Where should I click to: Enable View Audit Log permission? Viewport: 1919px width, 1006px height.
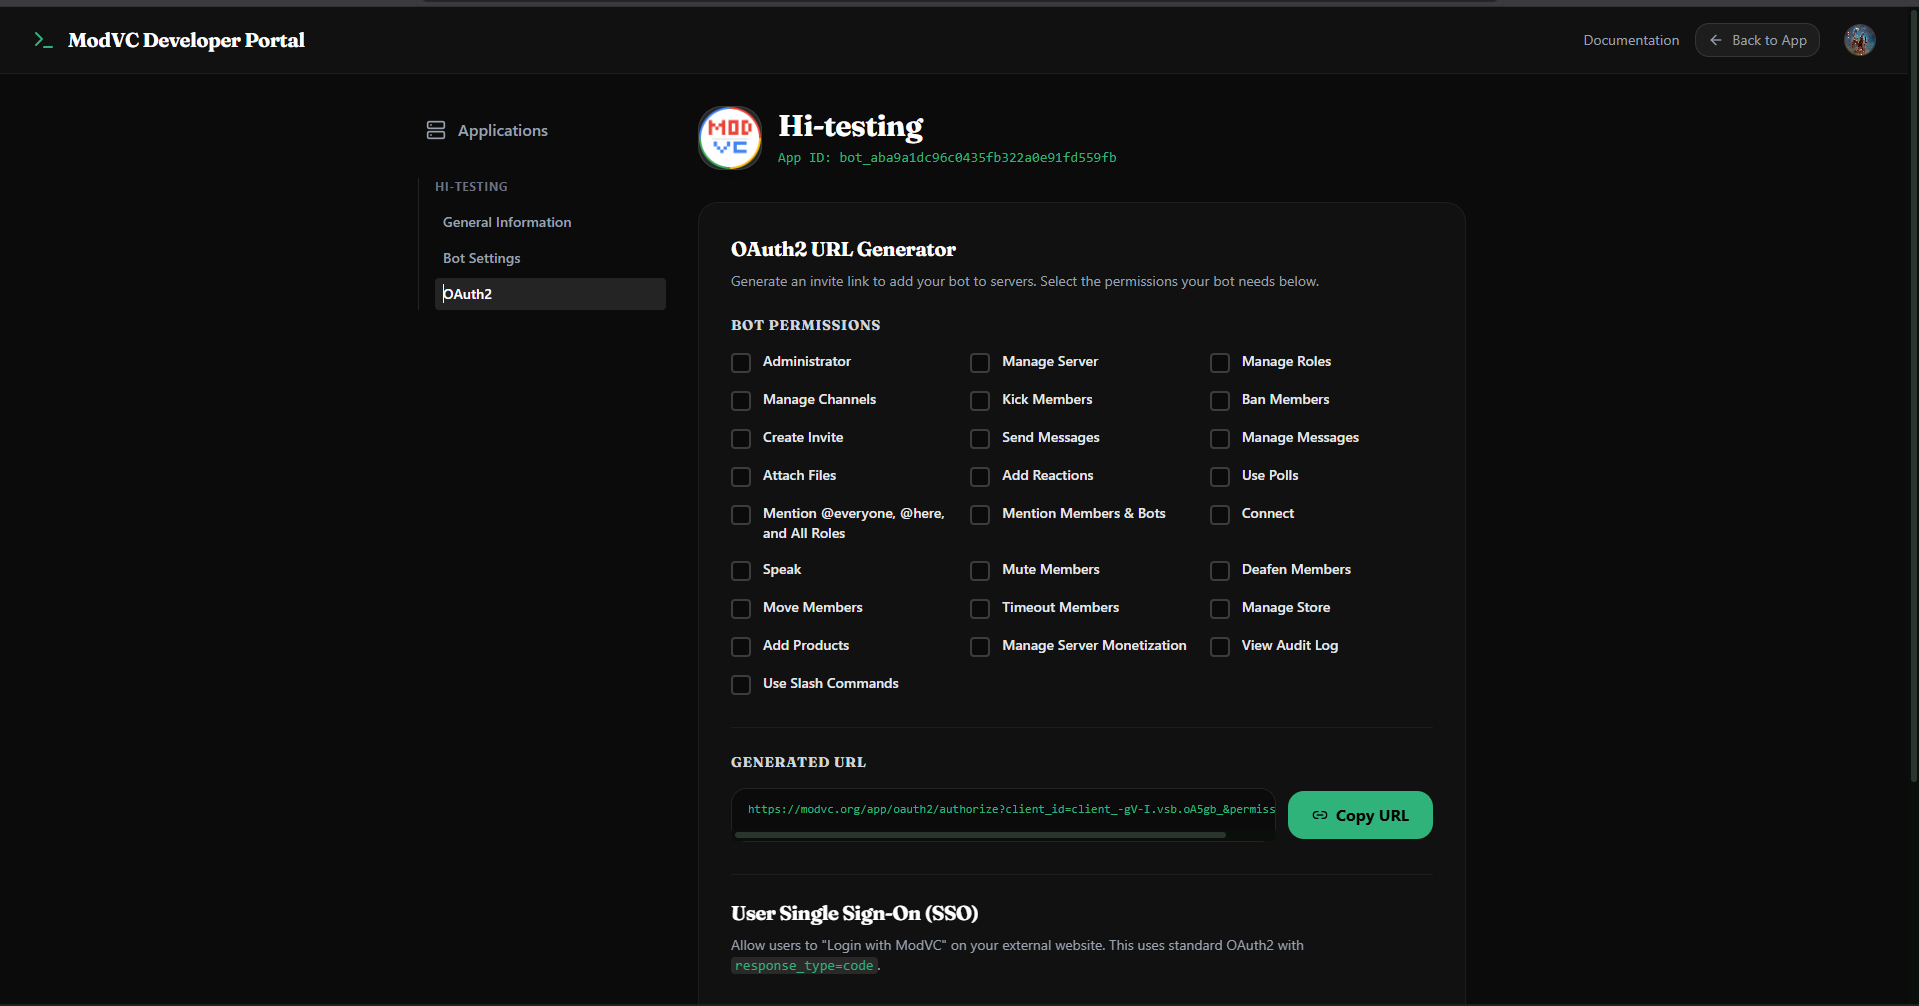point(1220,646)
